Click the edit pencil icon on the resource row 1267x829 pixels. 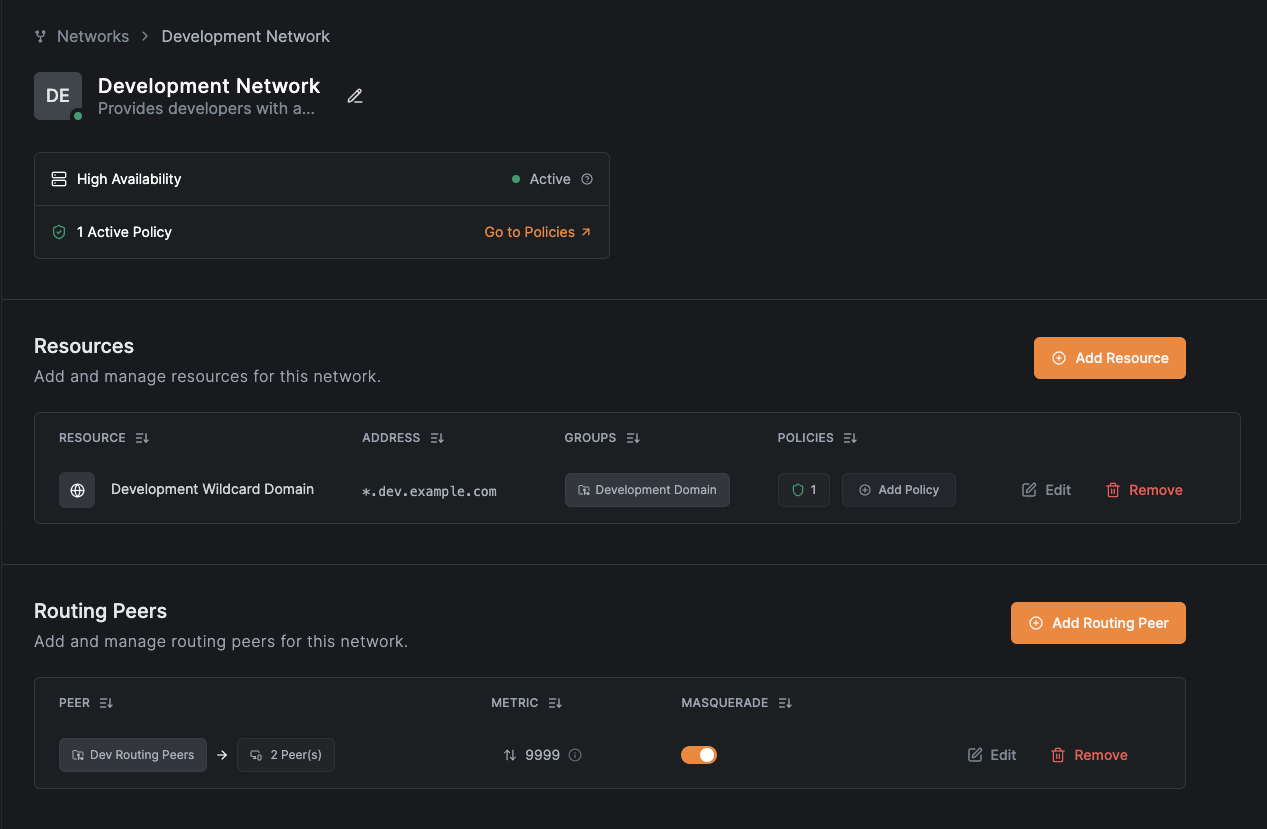click(1028, 490)
